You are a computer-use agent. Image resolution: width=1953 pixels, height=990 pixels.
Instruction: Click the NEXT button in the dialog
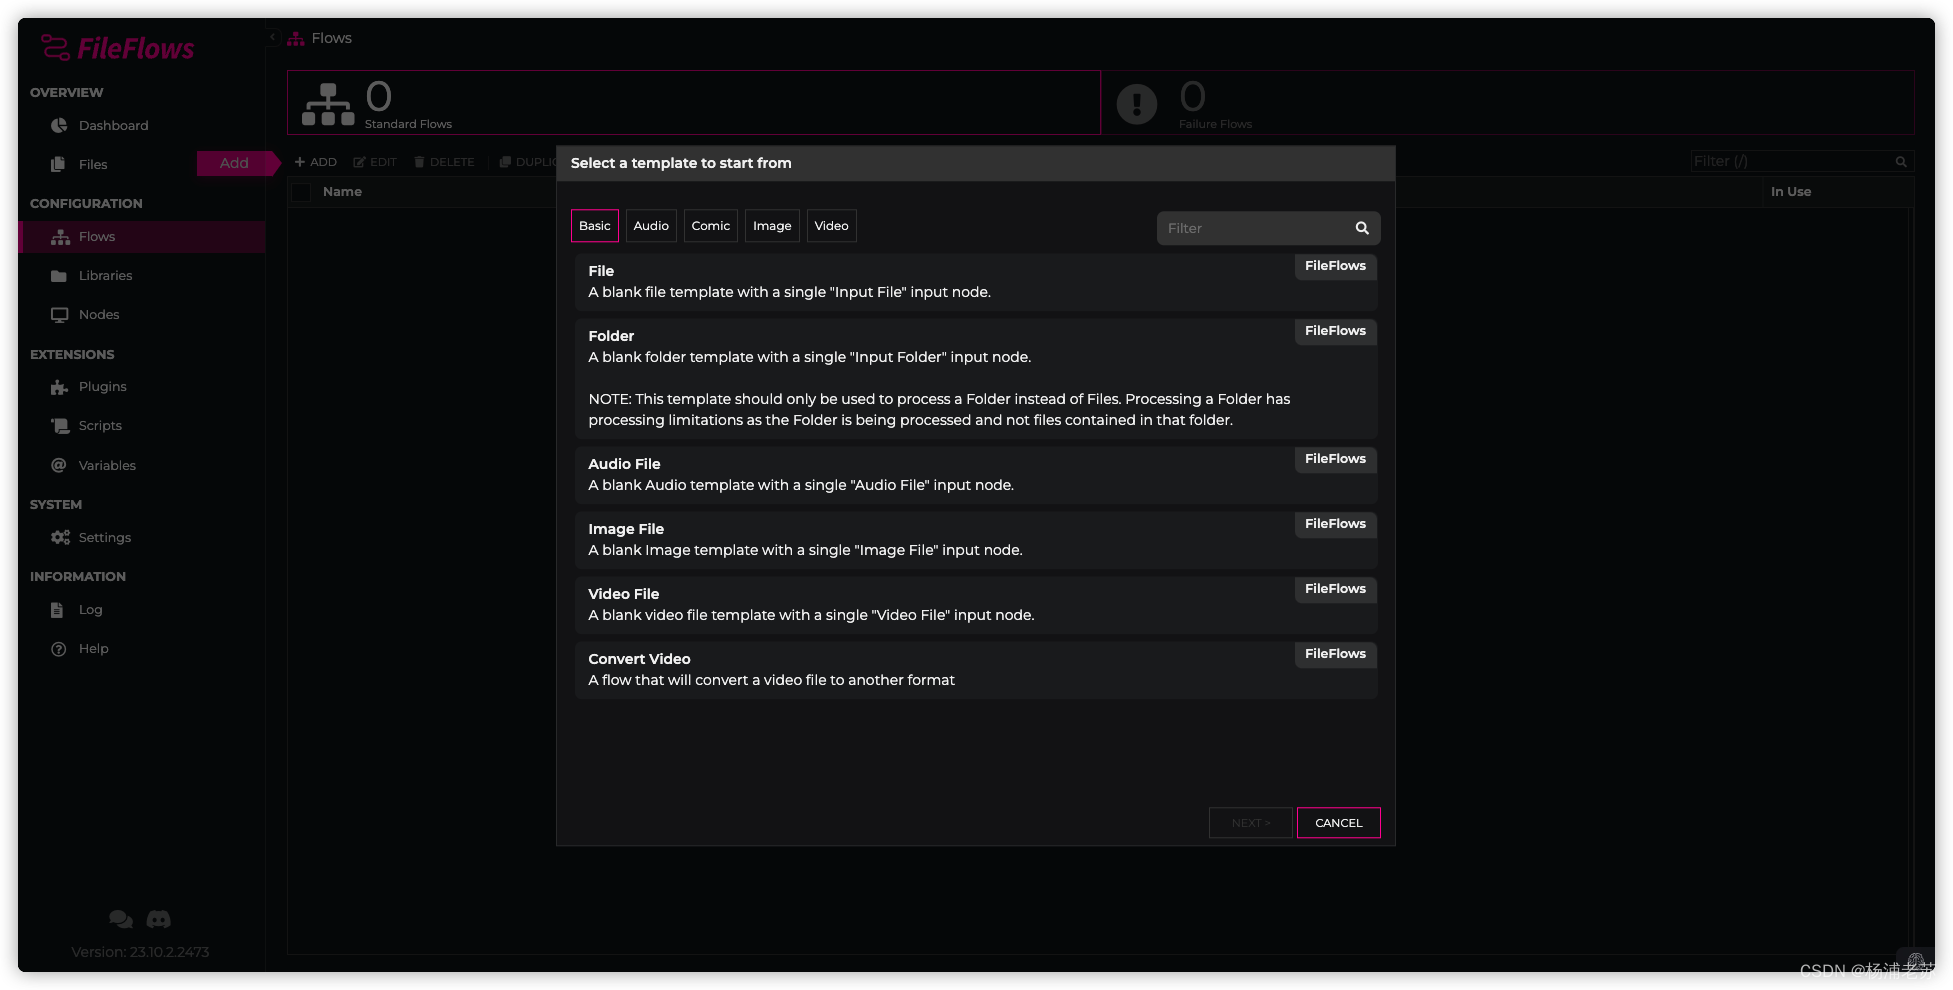[1251, 823]
